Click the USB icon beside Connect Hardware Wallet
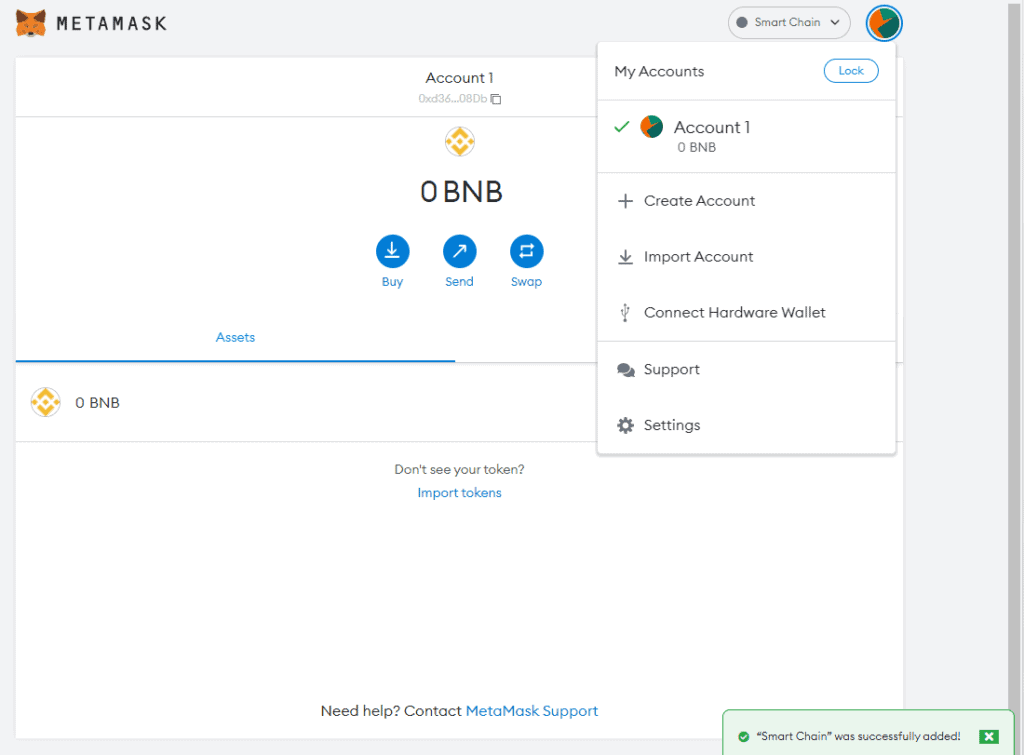Screen dimensions: 1024x755 point(625,313)
